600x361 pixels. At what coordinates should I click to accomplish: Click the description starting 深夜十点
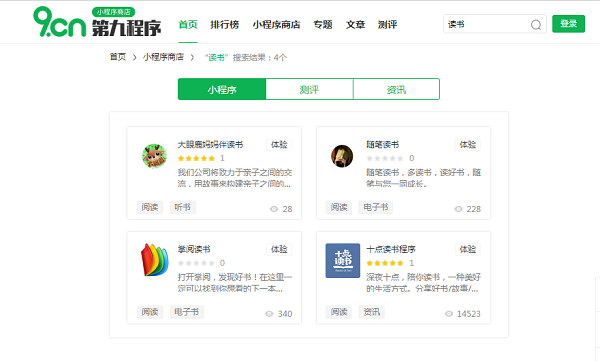point(423,283)
